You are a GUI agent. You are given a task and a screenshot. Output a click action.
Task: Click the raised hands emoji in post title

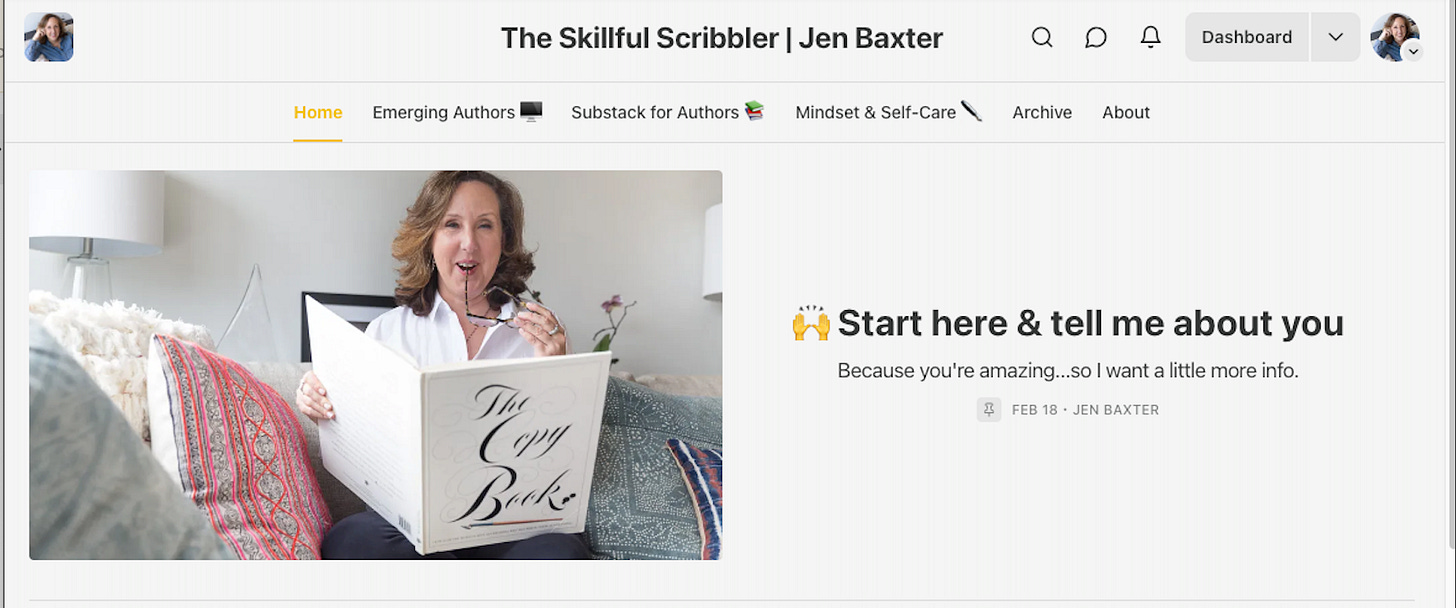811,323
